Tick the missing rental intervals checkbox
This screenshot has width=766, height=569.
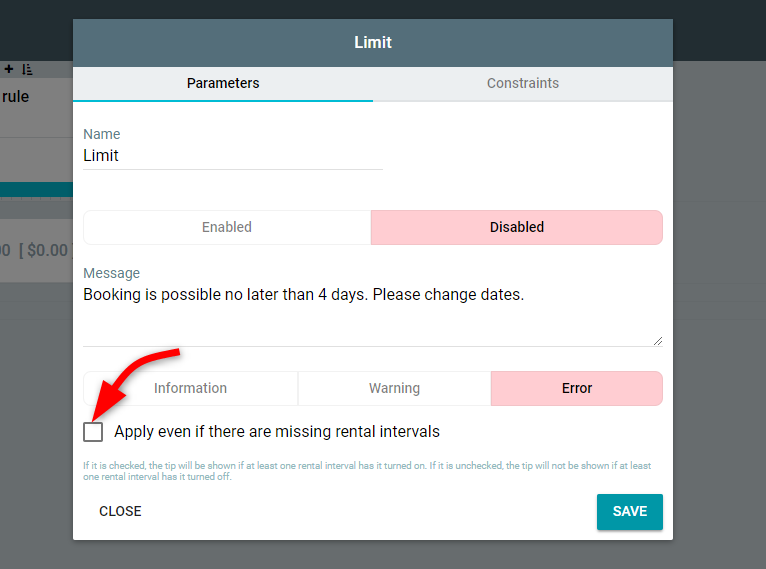93,432
